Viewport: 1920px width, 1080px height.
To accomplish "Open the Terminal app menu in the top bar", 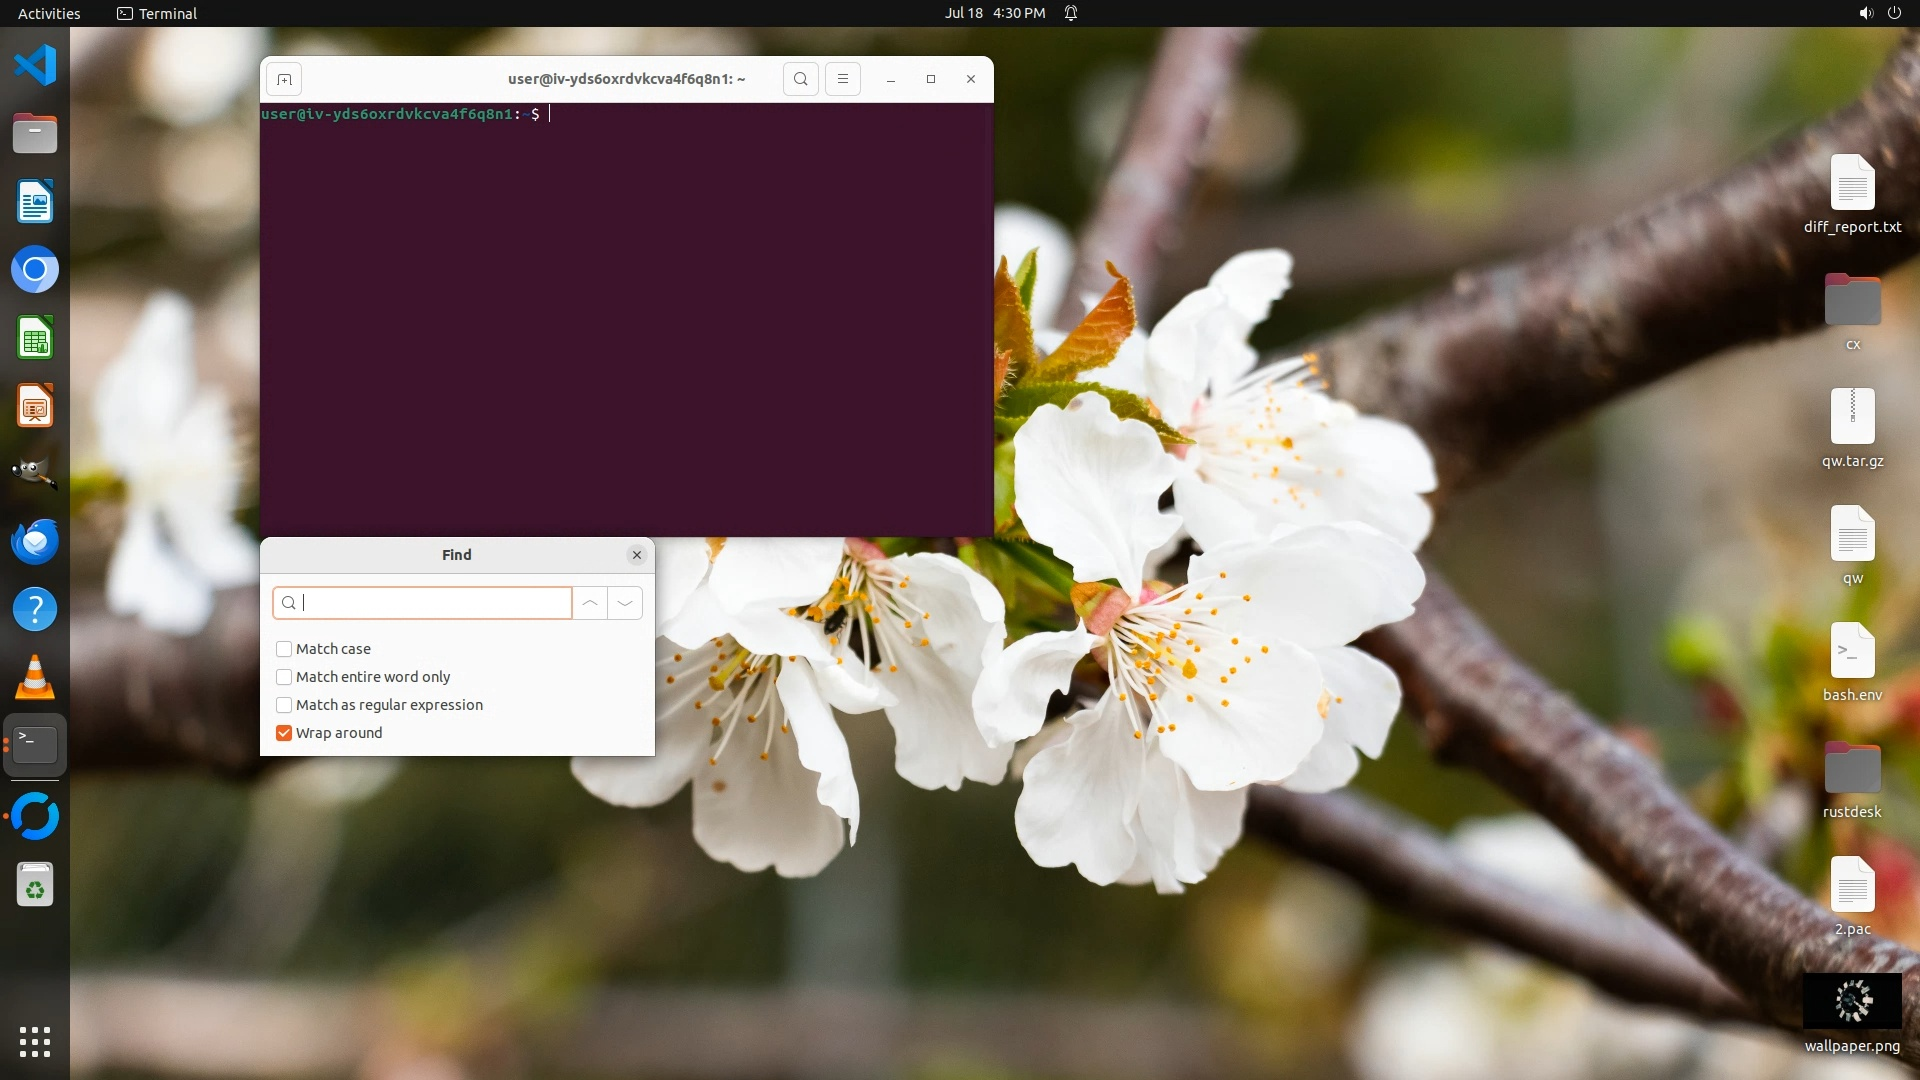I will (x=157, y=13).
